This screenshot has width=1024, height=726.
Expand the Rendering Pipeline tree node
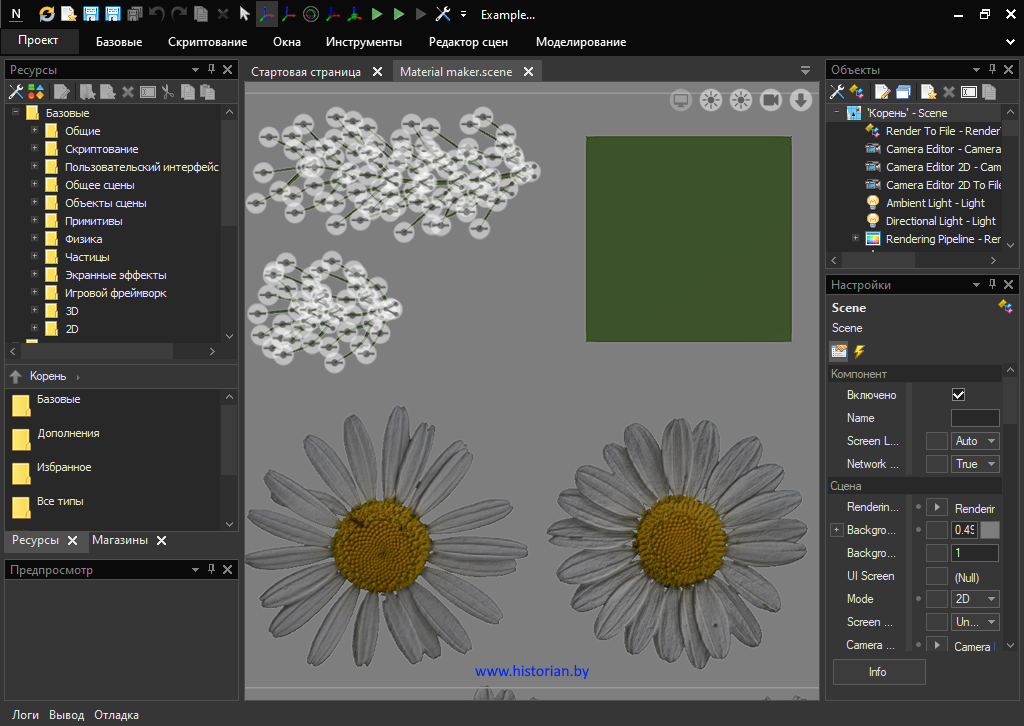coord(855,239)
